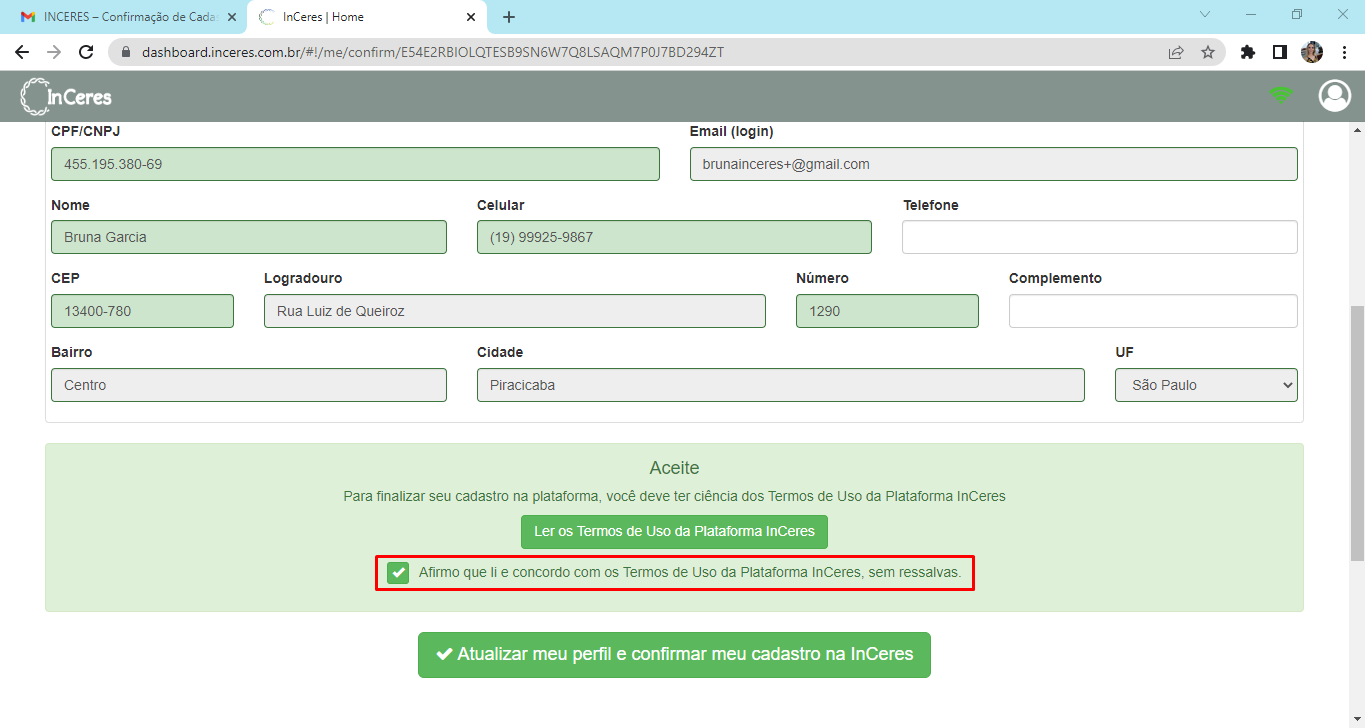Screen dimensions: 1365x728
Task: Open a new browser tab
Action: (509, 17)
